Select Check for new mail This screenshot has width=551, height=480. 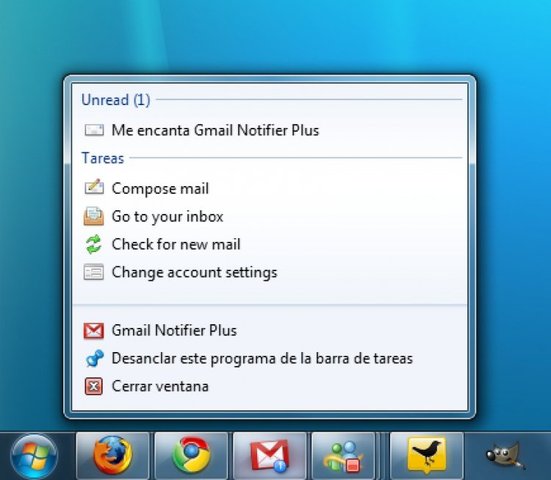pos(176,244)
